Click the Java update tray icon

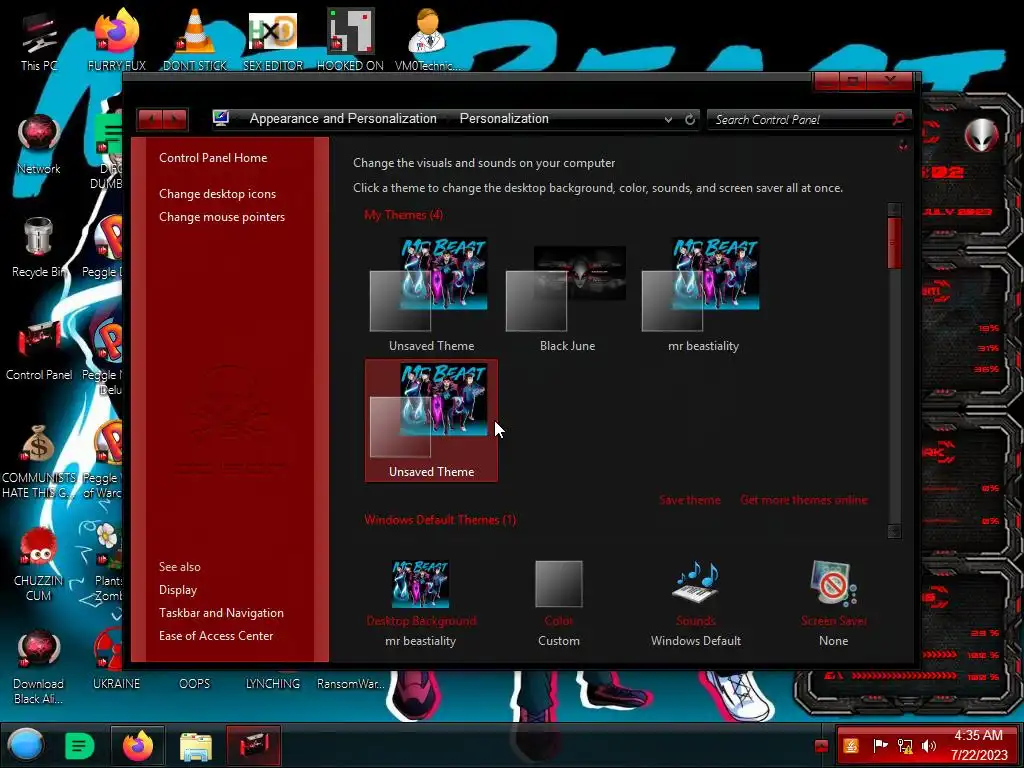coord(851,746)
